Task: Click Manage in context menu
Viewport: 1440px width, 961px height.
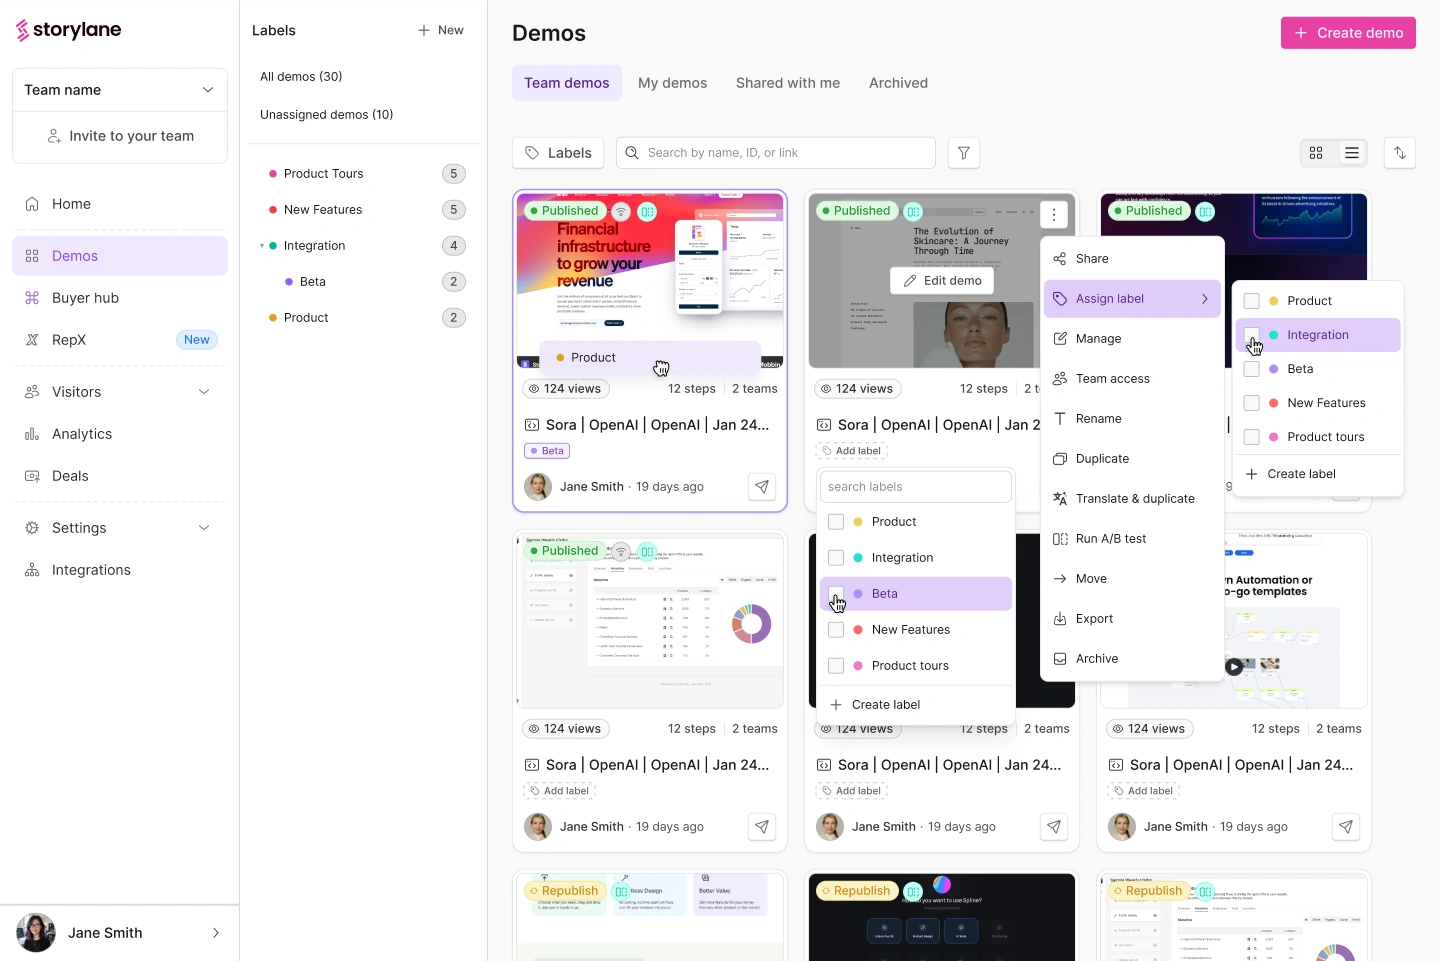Action: pos(1132,339)
